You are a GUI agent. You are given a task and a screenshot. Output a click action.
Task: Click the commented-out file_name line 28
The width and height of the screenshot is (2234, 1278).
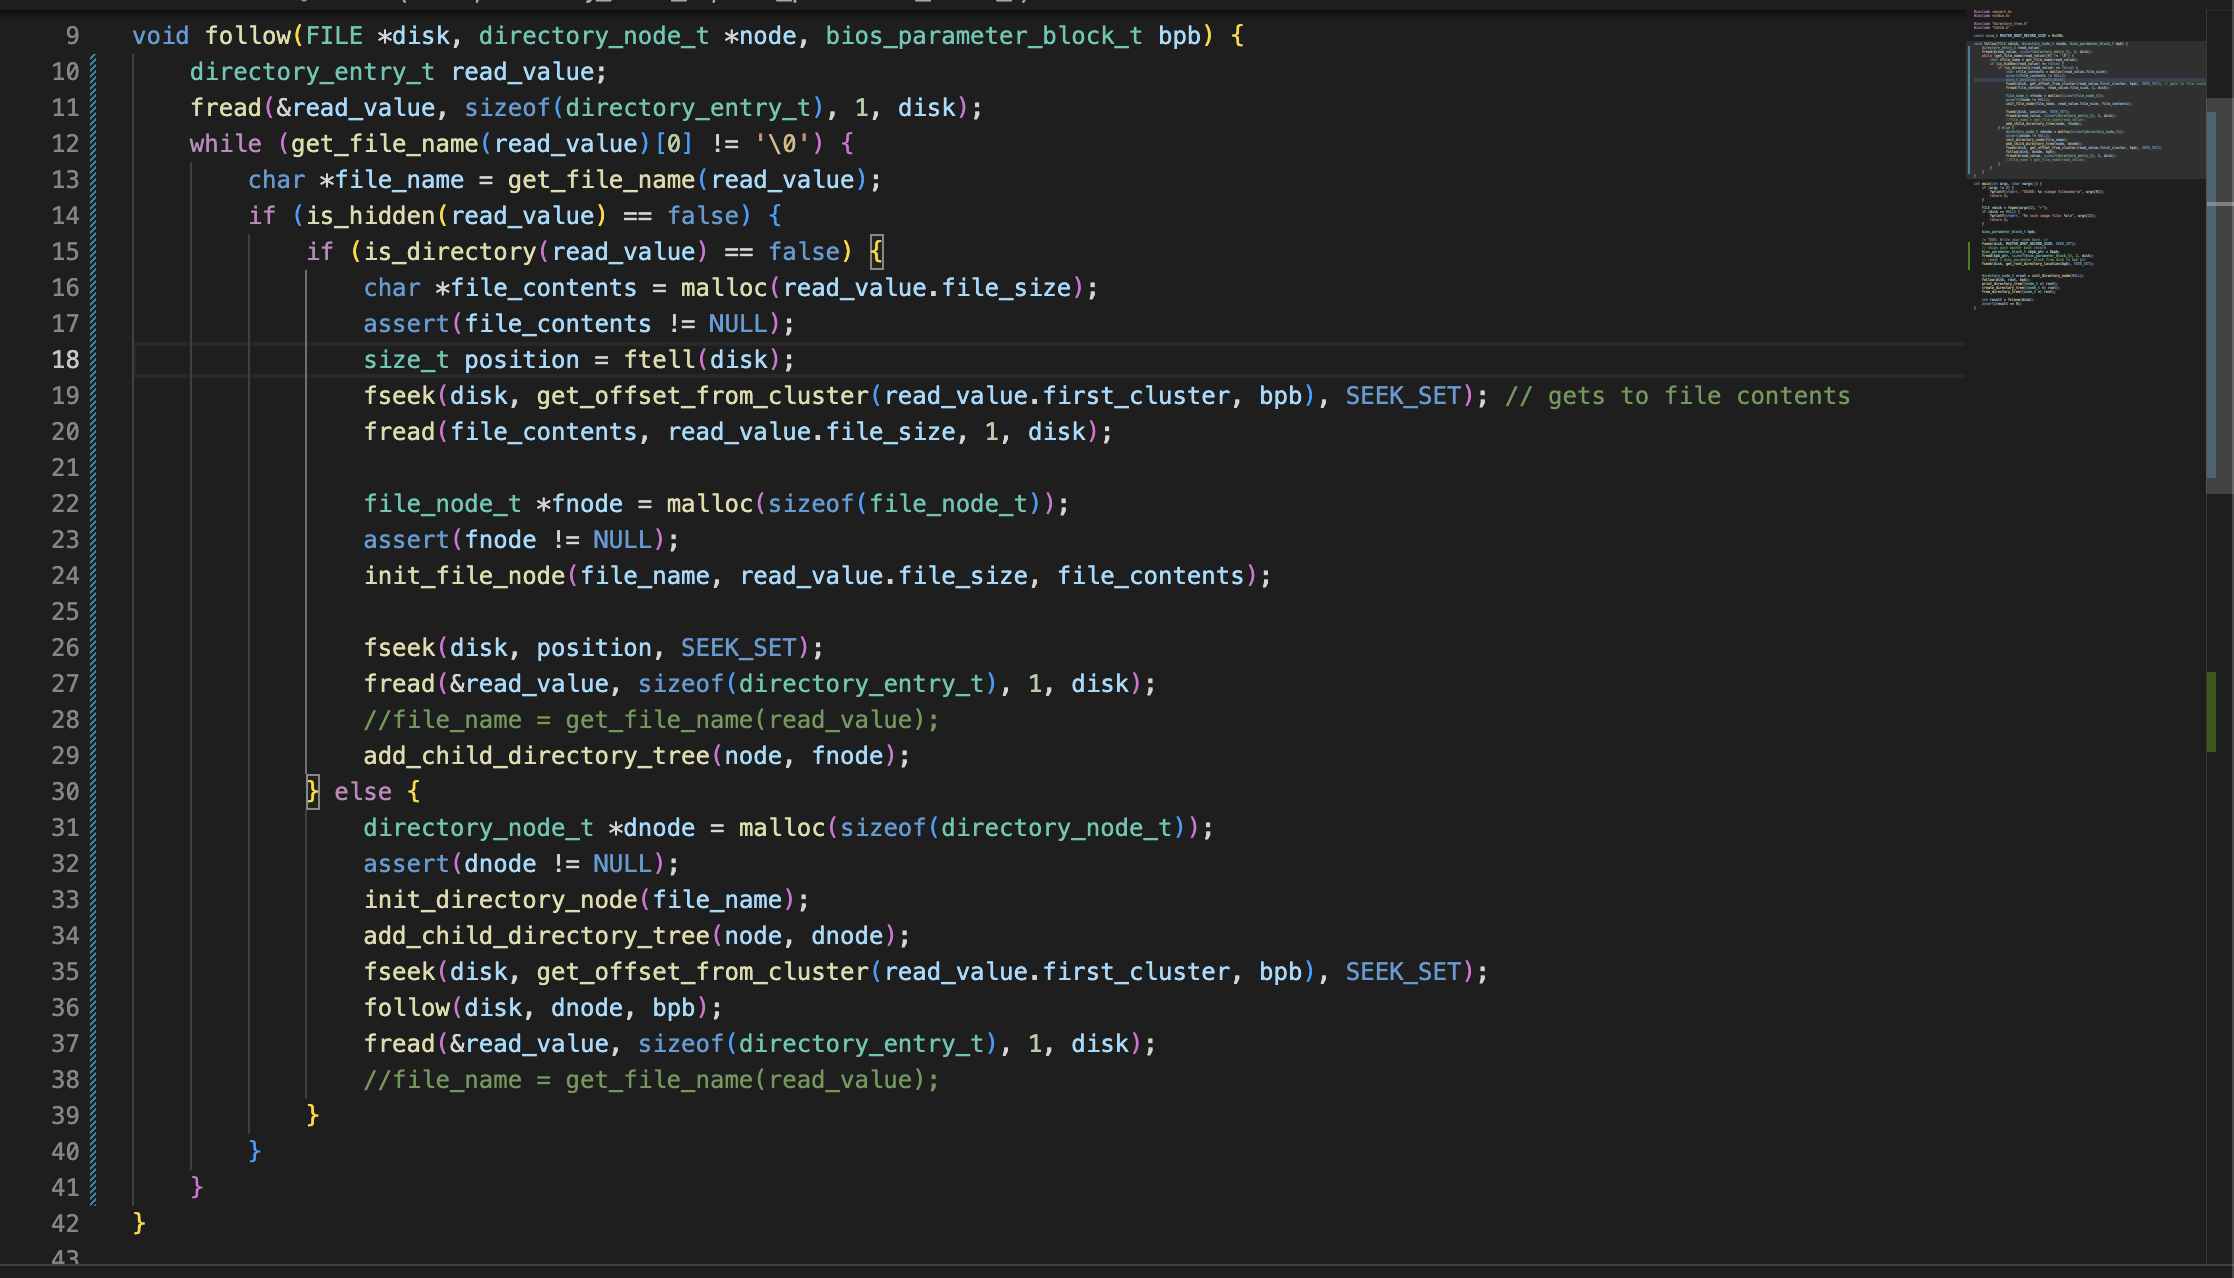point(650,720)
